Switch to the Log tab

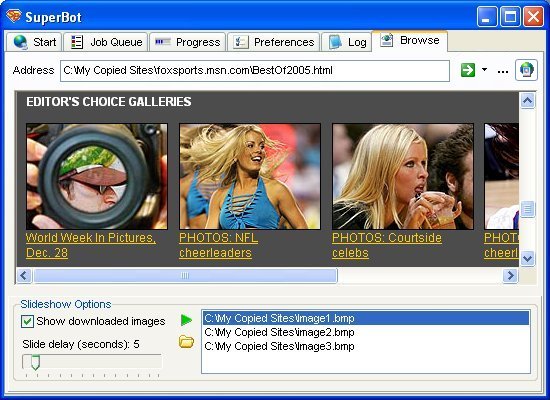tap(347, 42)
